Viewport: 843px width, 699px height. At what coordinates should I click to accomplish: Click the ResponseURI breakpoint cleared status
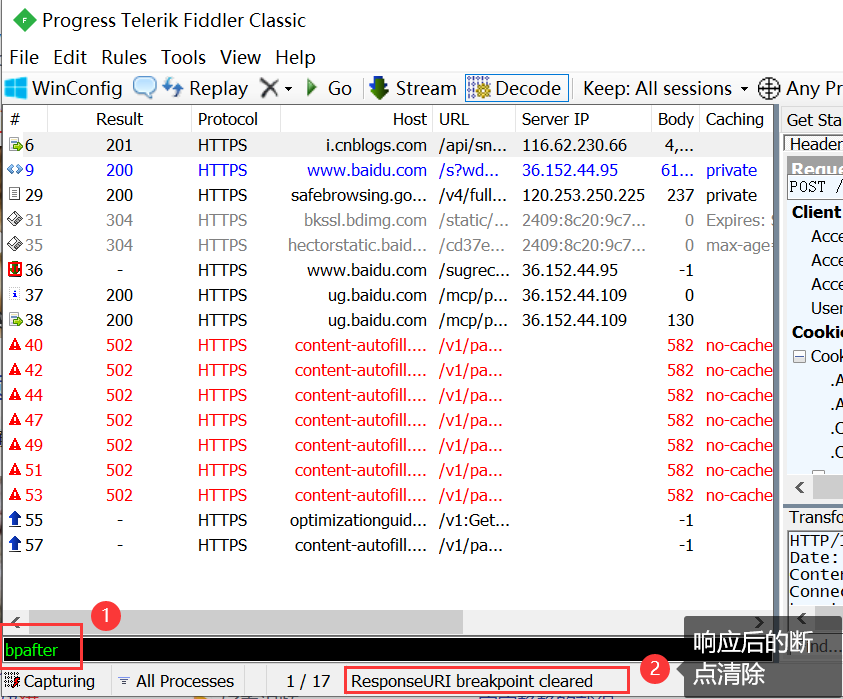click(471, 681)
